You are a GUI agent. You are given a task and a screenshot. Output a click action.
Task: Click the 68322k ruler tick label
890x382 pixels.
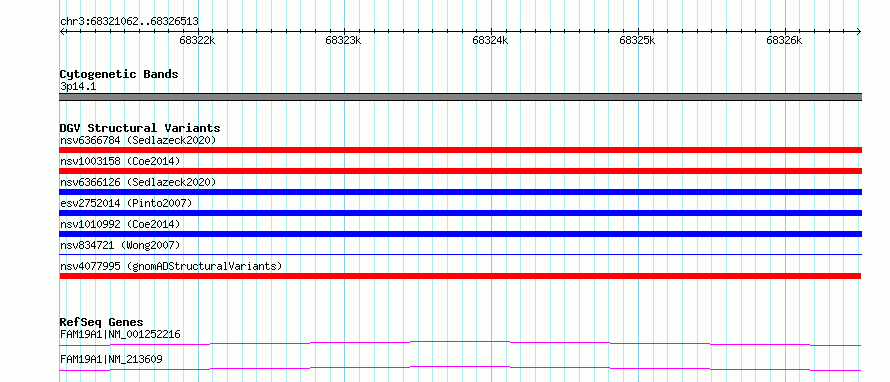197,40
